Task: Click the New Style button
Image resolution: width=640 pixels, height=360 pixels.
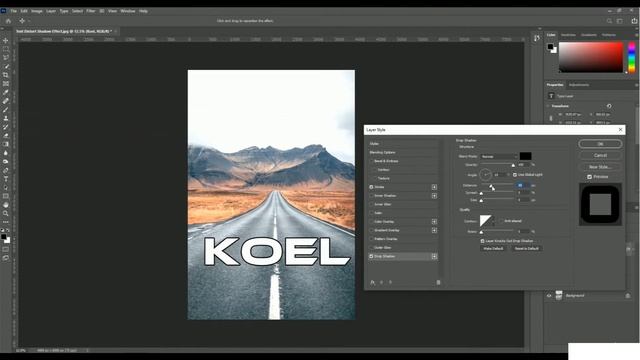Action: tap(600, 167)
